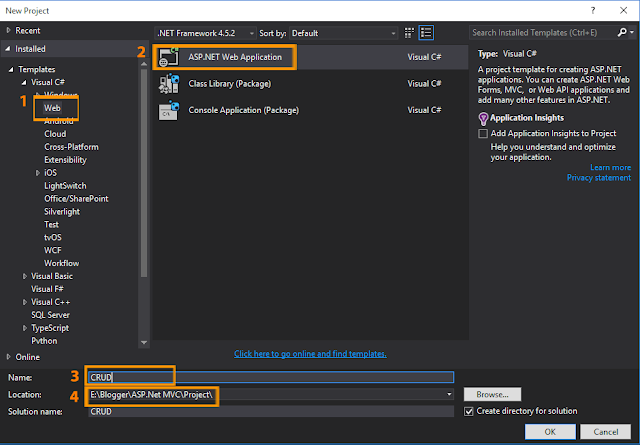
Task: Select the Visual F# node
Action: (47, 289)
